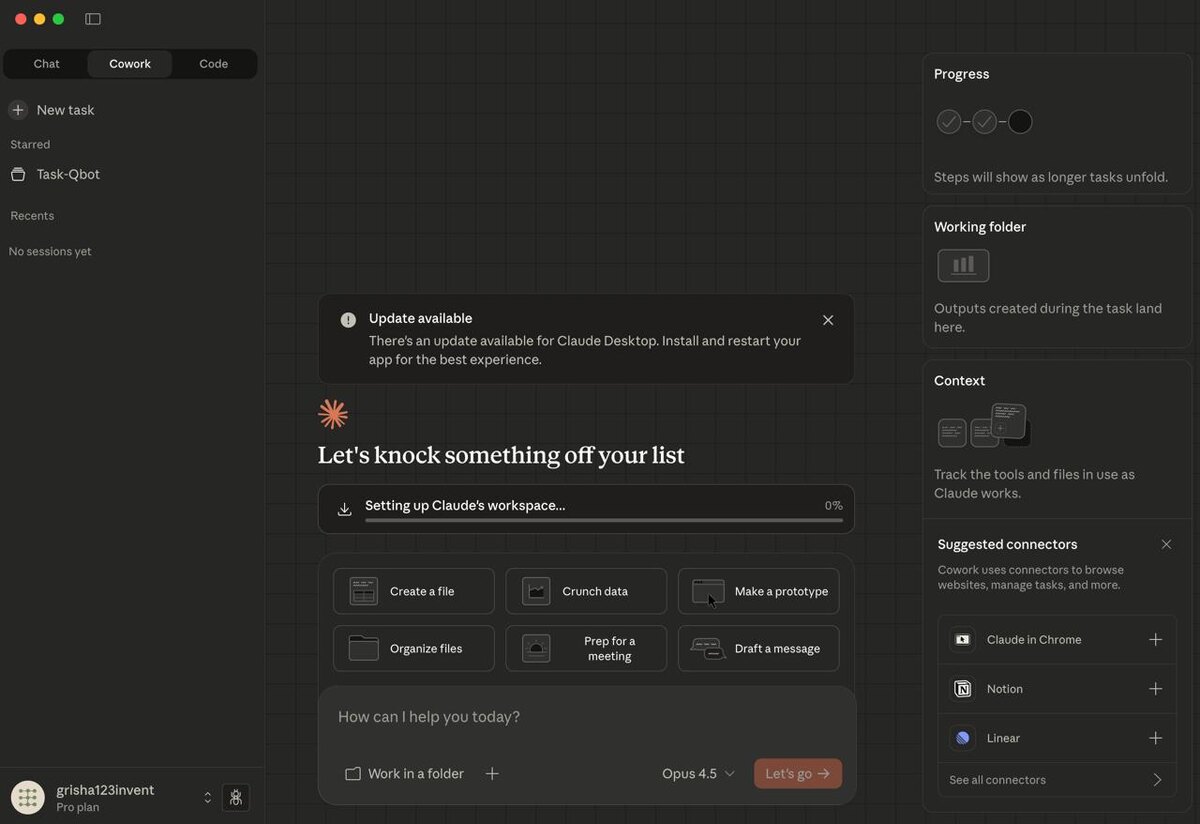Click the second completed progress step circle
This screenshot has width=1200, height=824.
click(x=985, y=122)
